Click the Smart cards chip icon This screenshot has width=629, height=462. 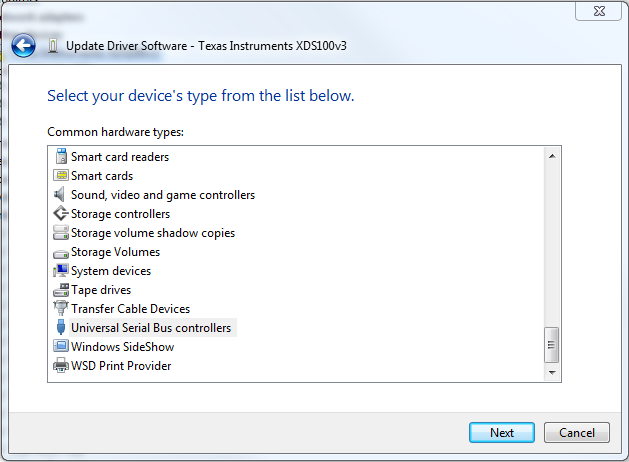pos(61,175)
